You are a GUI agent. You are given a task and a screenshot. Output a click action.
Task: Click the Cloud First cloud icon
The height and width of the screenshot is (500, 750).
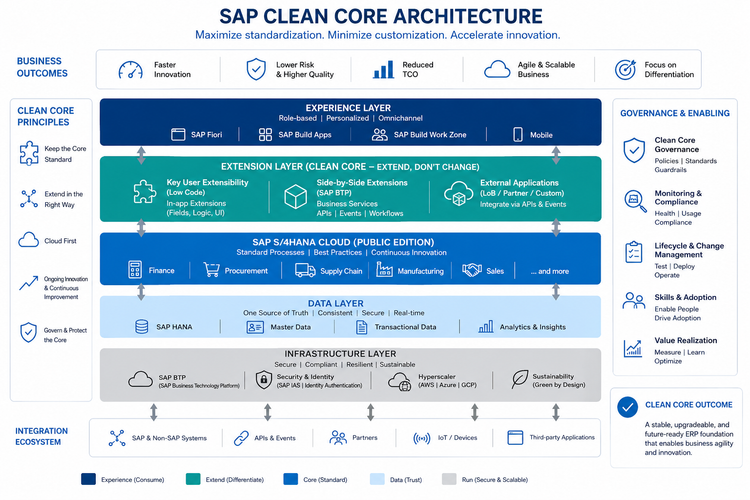pyautogui.click(x=29, y=239)
